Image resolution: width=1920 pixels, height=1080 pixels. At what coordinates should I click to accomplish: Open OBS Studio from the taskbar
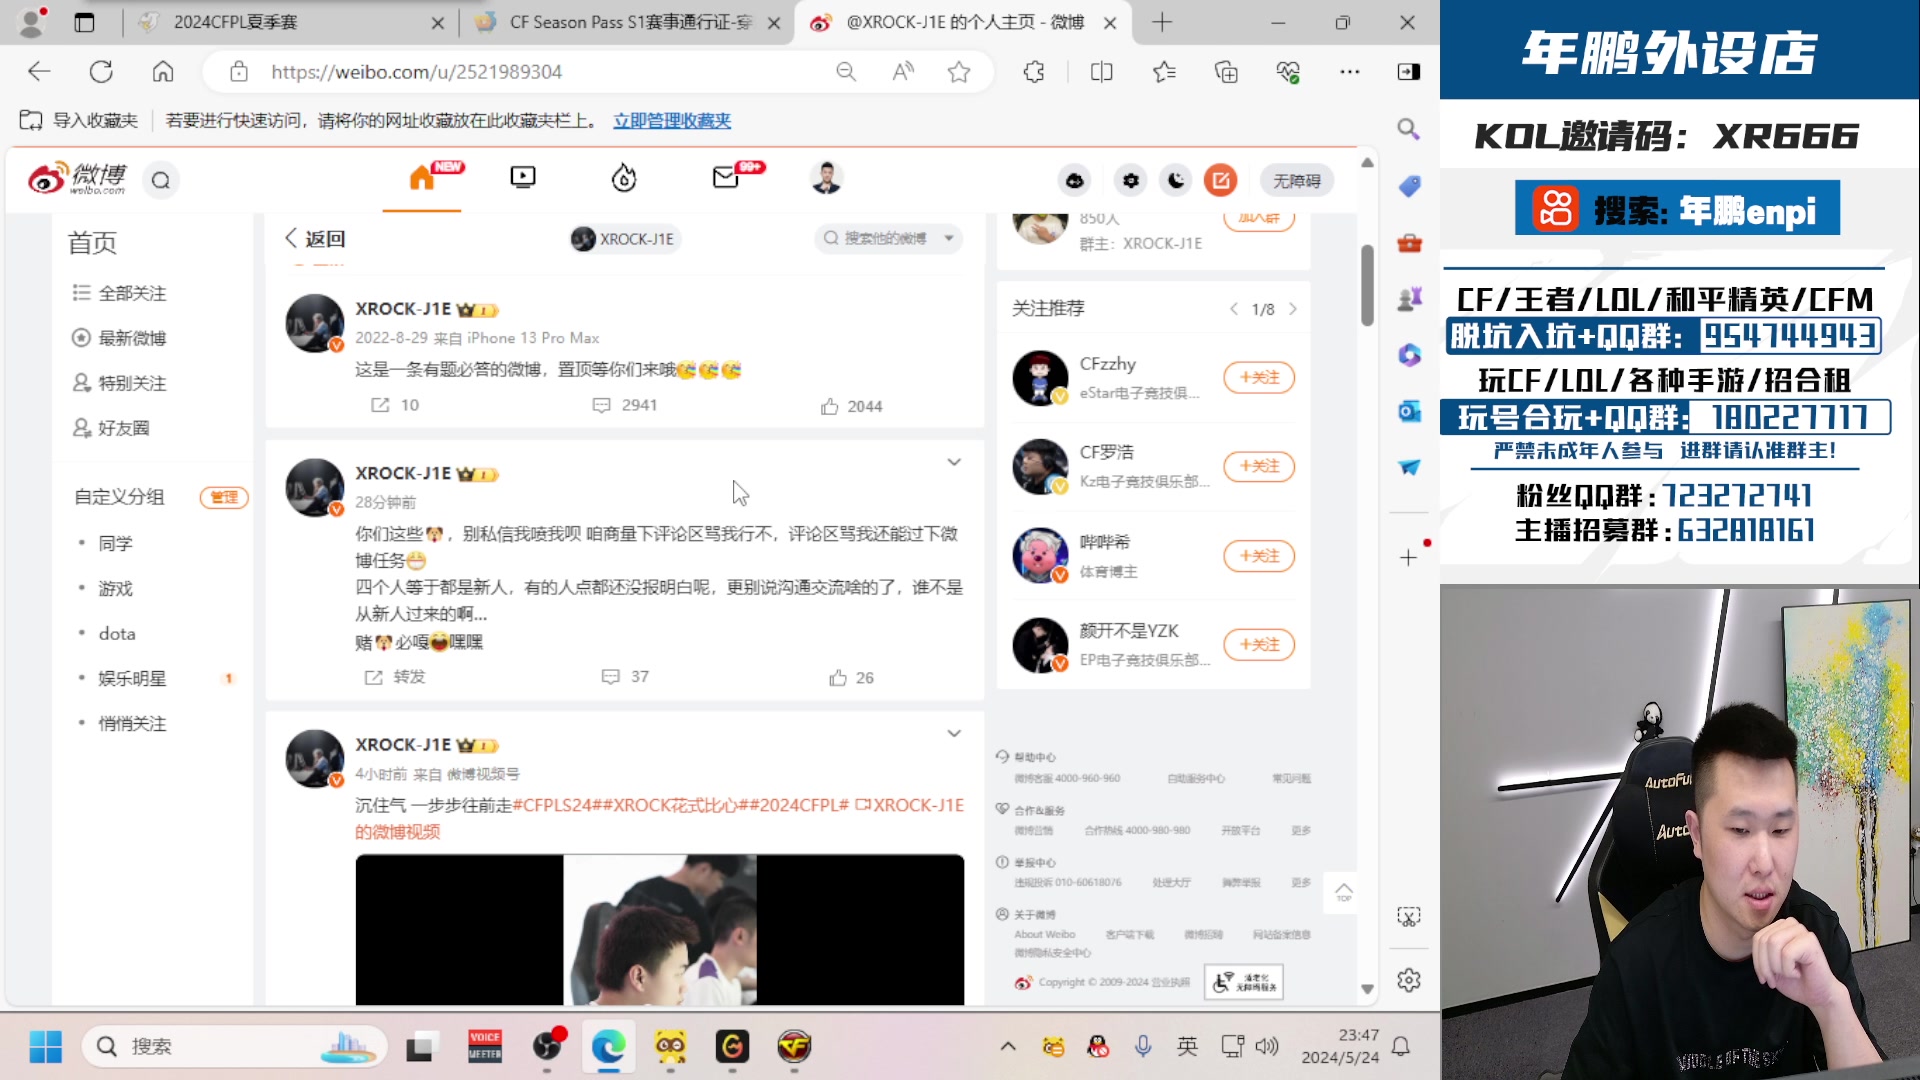548,1046
